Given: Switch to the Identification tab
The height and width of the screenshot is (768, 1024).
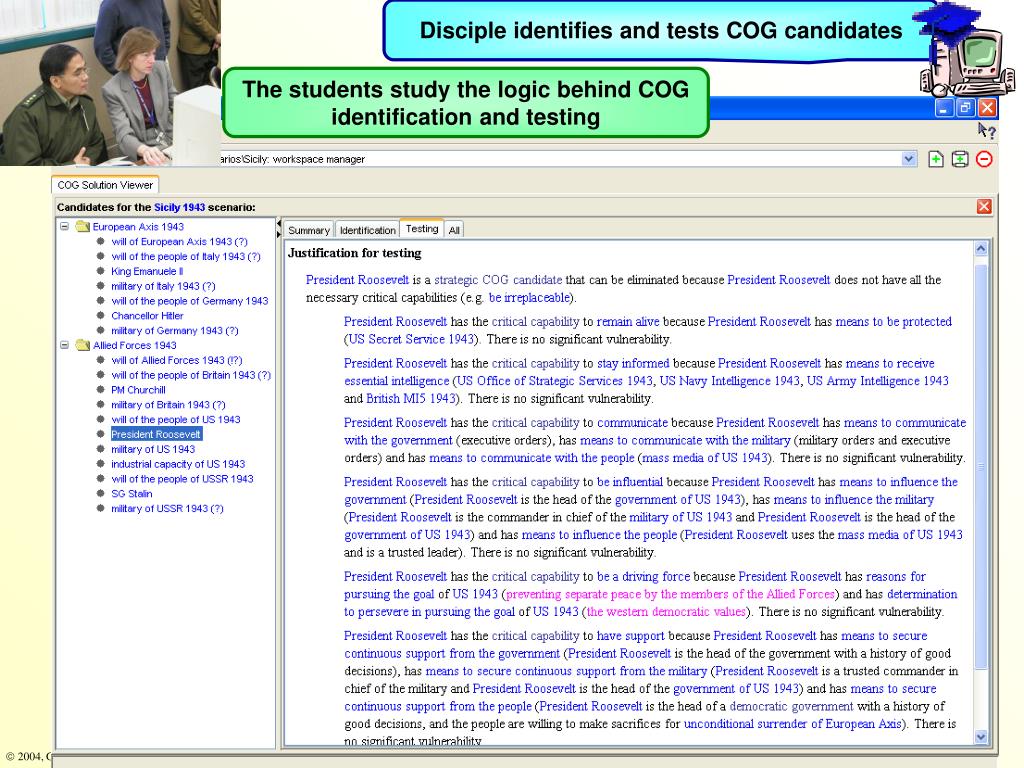Looking at the screenshot, I should coord(367,230).
